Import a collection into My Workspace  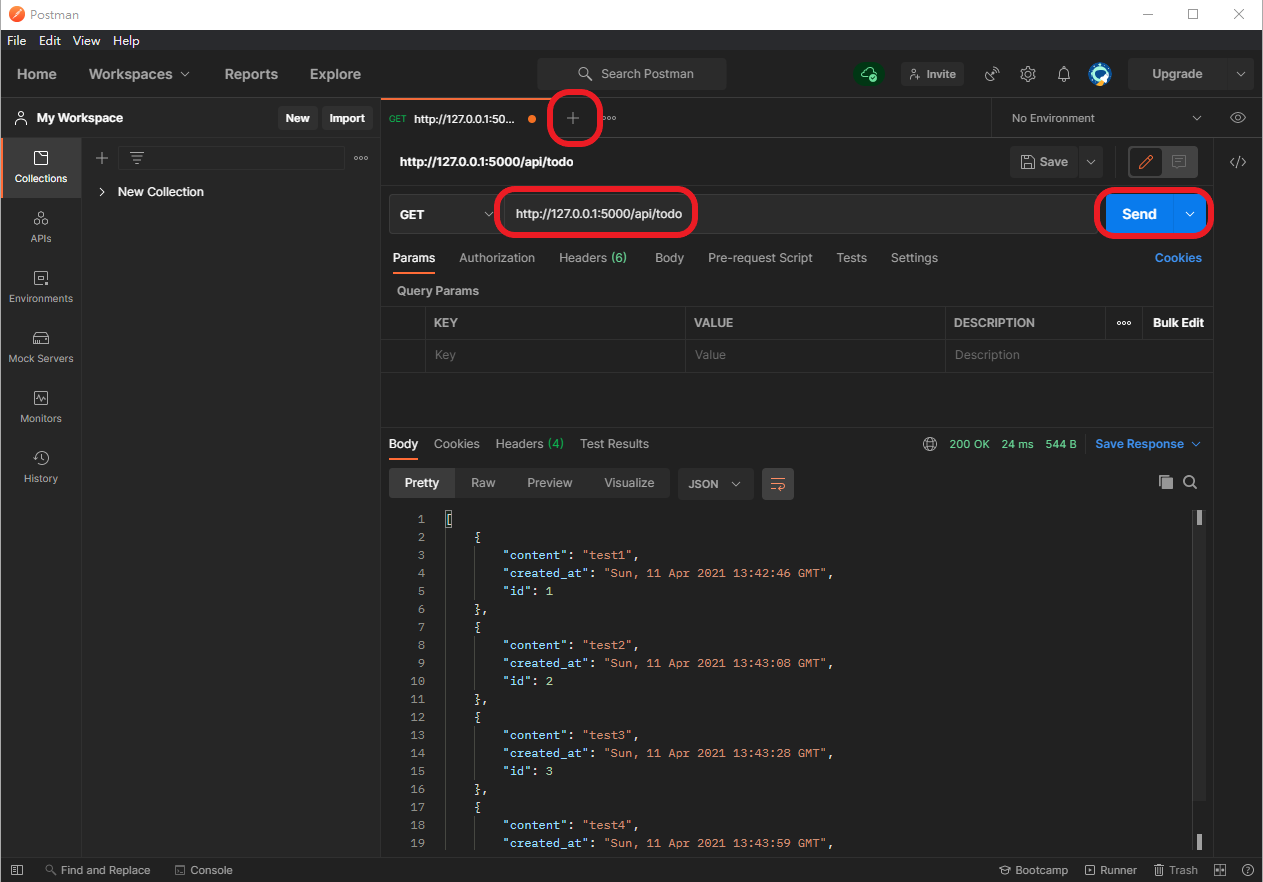(346, 118)
